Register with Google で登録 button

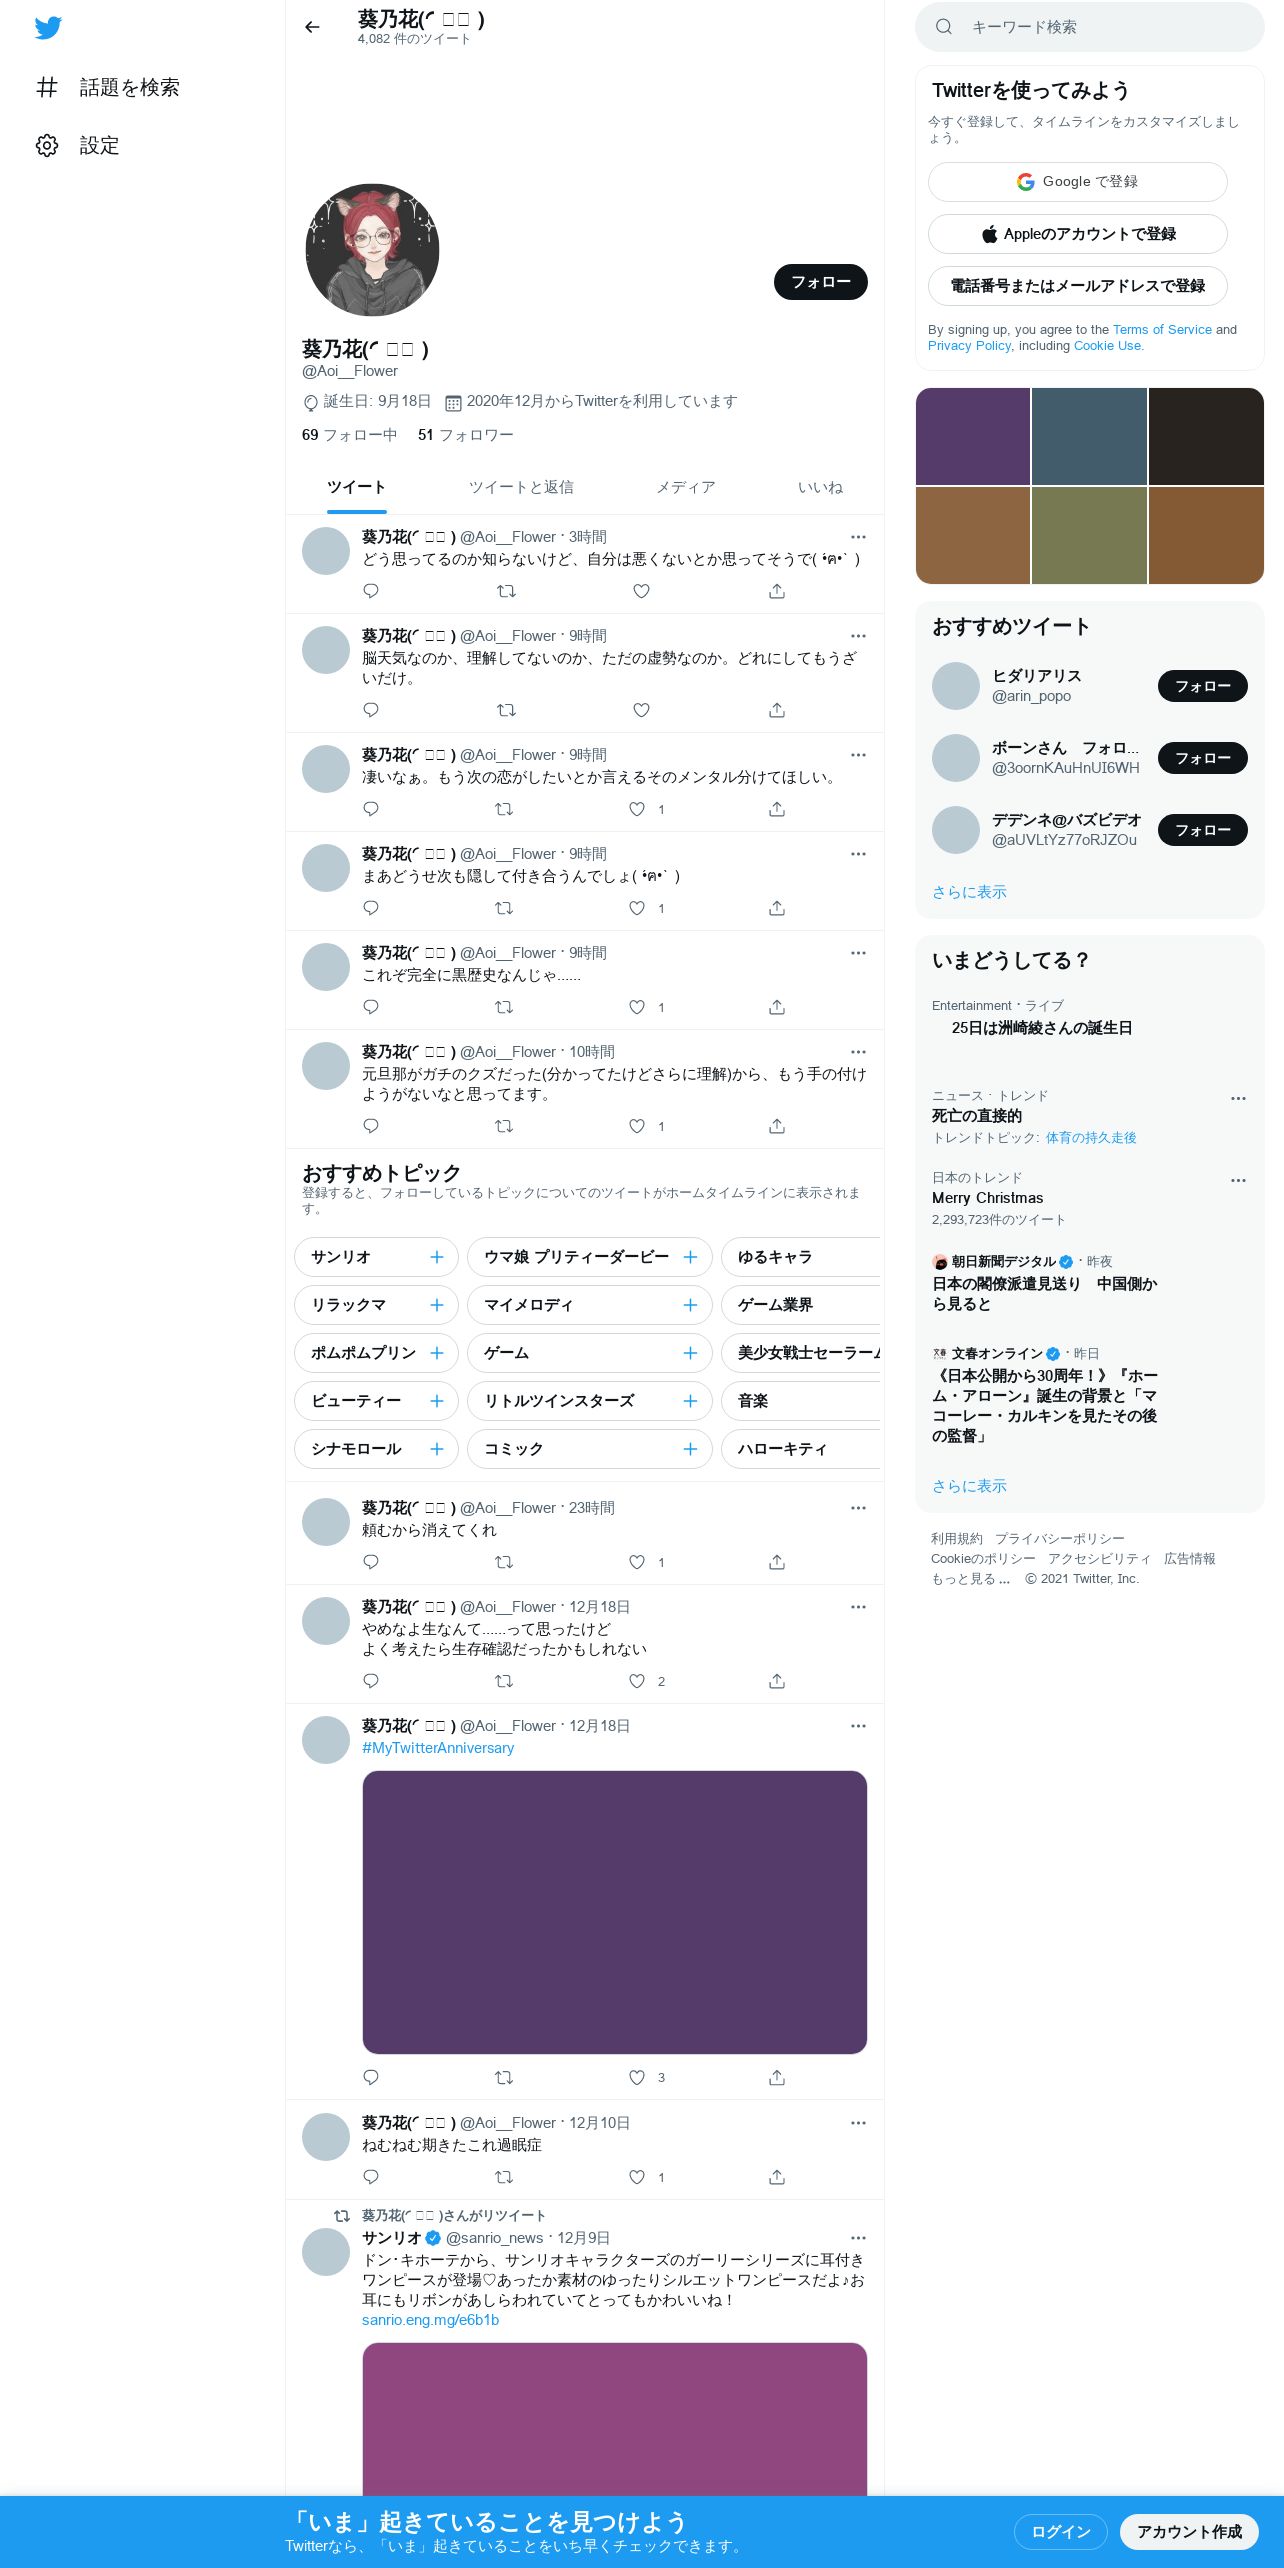pos(1078,182)
